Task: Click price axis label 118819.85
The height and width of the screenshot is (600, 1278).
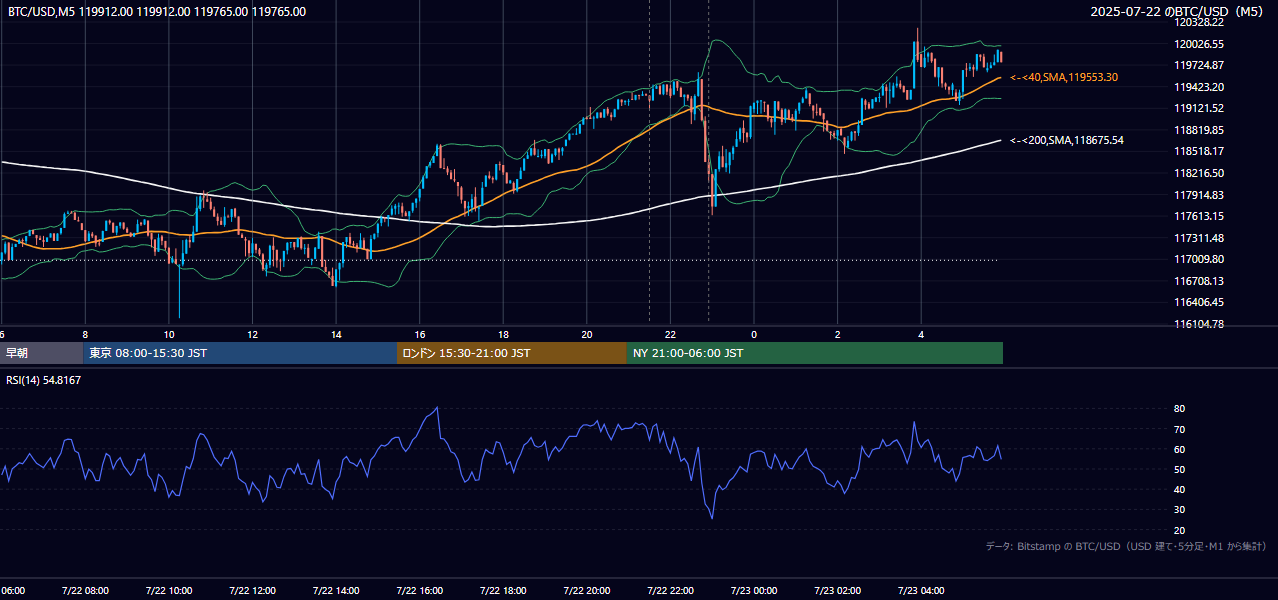Action: pos(1201,130)
